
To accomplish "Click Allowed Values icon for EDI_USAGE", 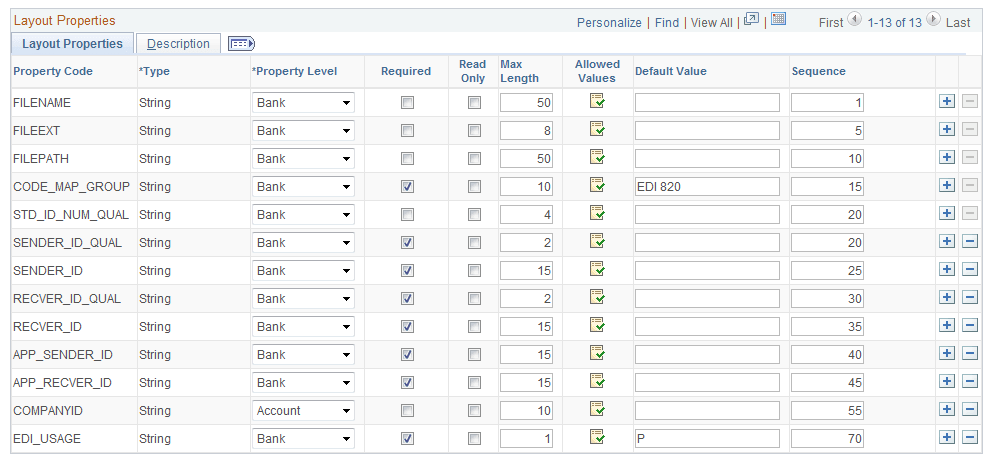I will [597, 437].
